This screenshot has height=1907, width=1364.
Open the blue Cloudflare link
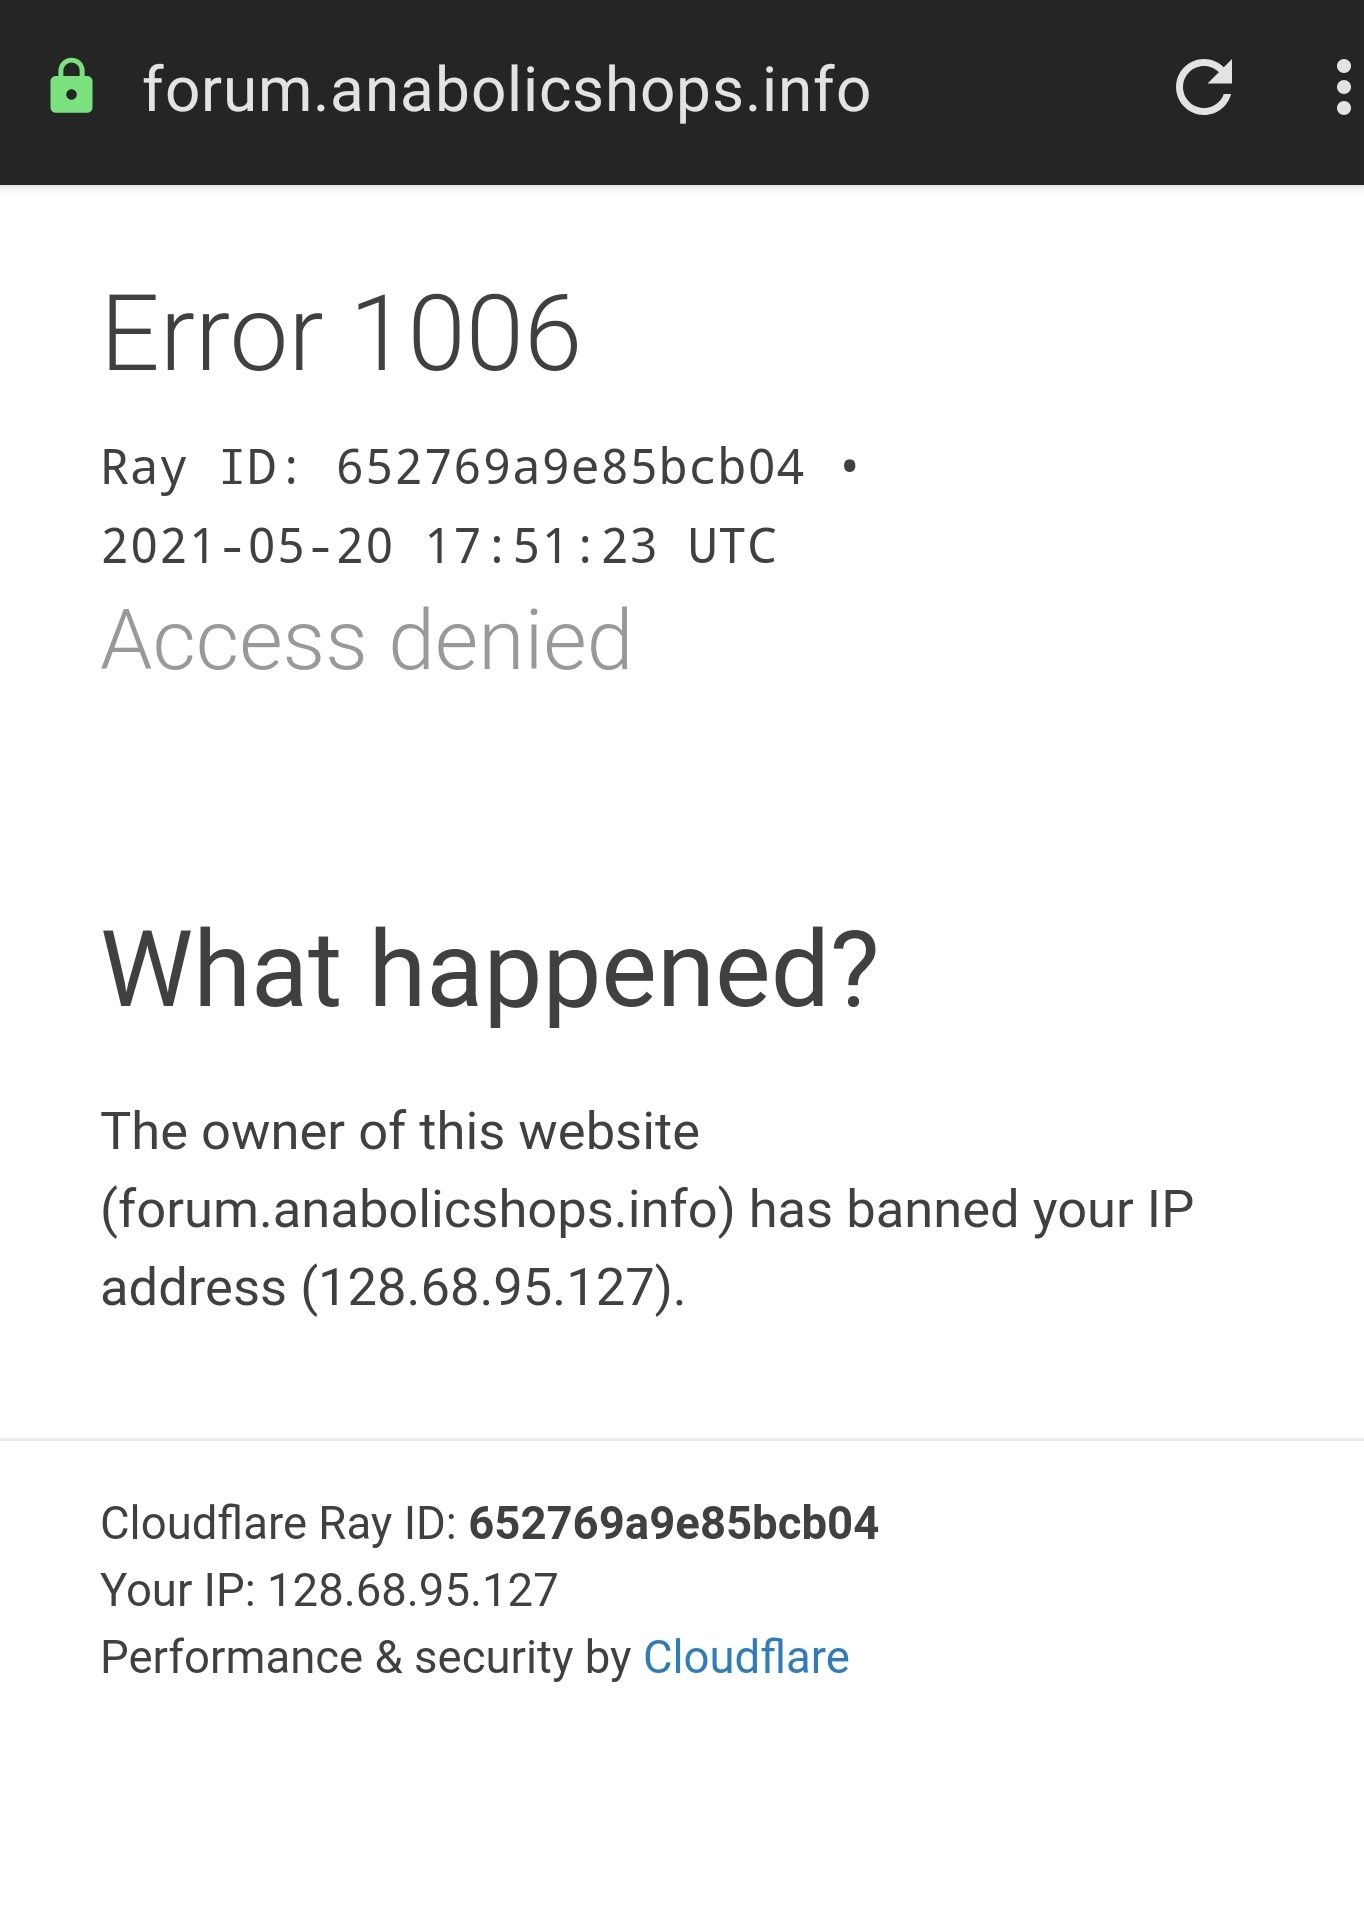[x=746, y=1657]
